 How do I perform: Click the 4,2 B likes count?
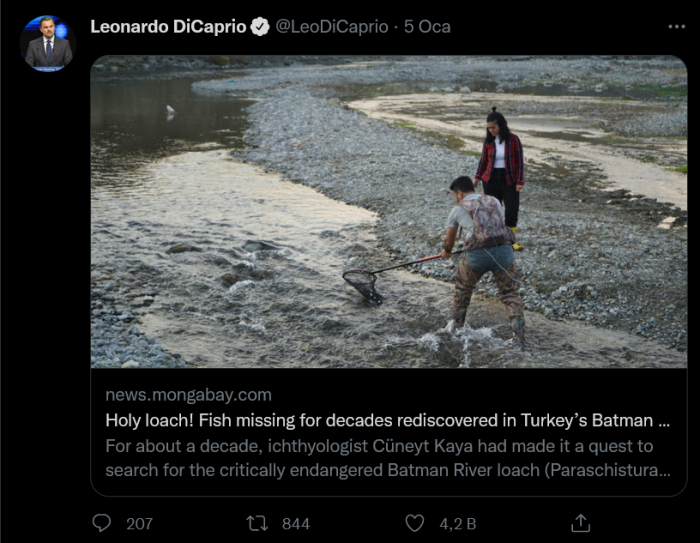(x=455, y=523)
